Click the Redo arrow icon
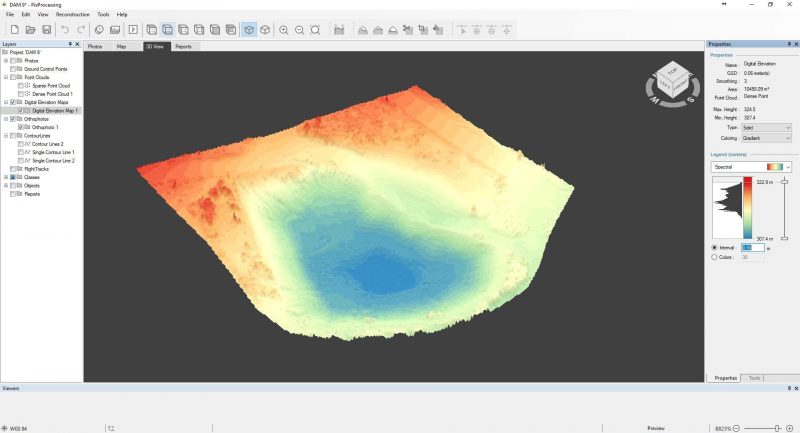 pyautogui.click(x=80, y=30)
